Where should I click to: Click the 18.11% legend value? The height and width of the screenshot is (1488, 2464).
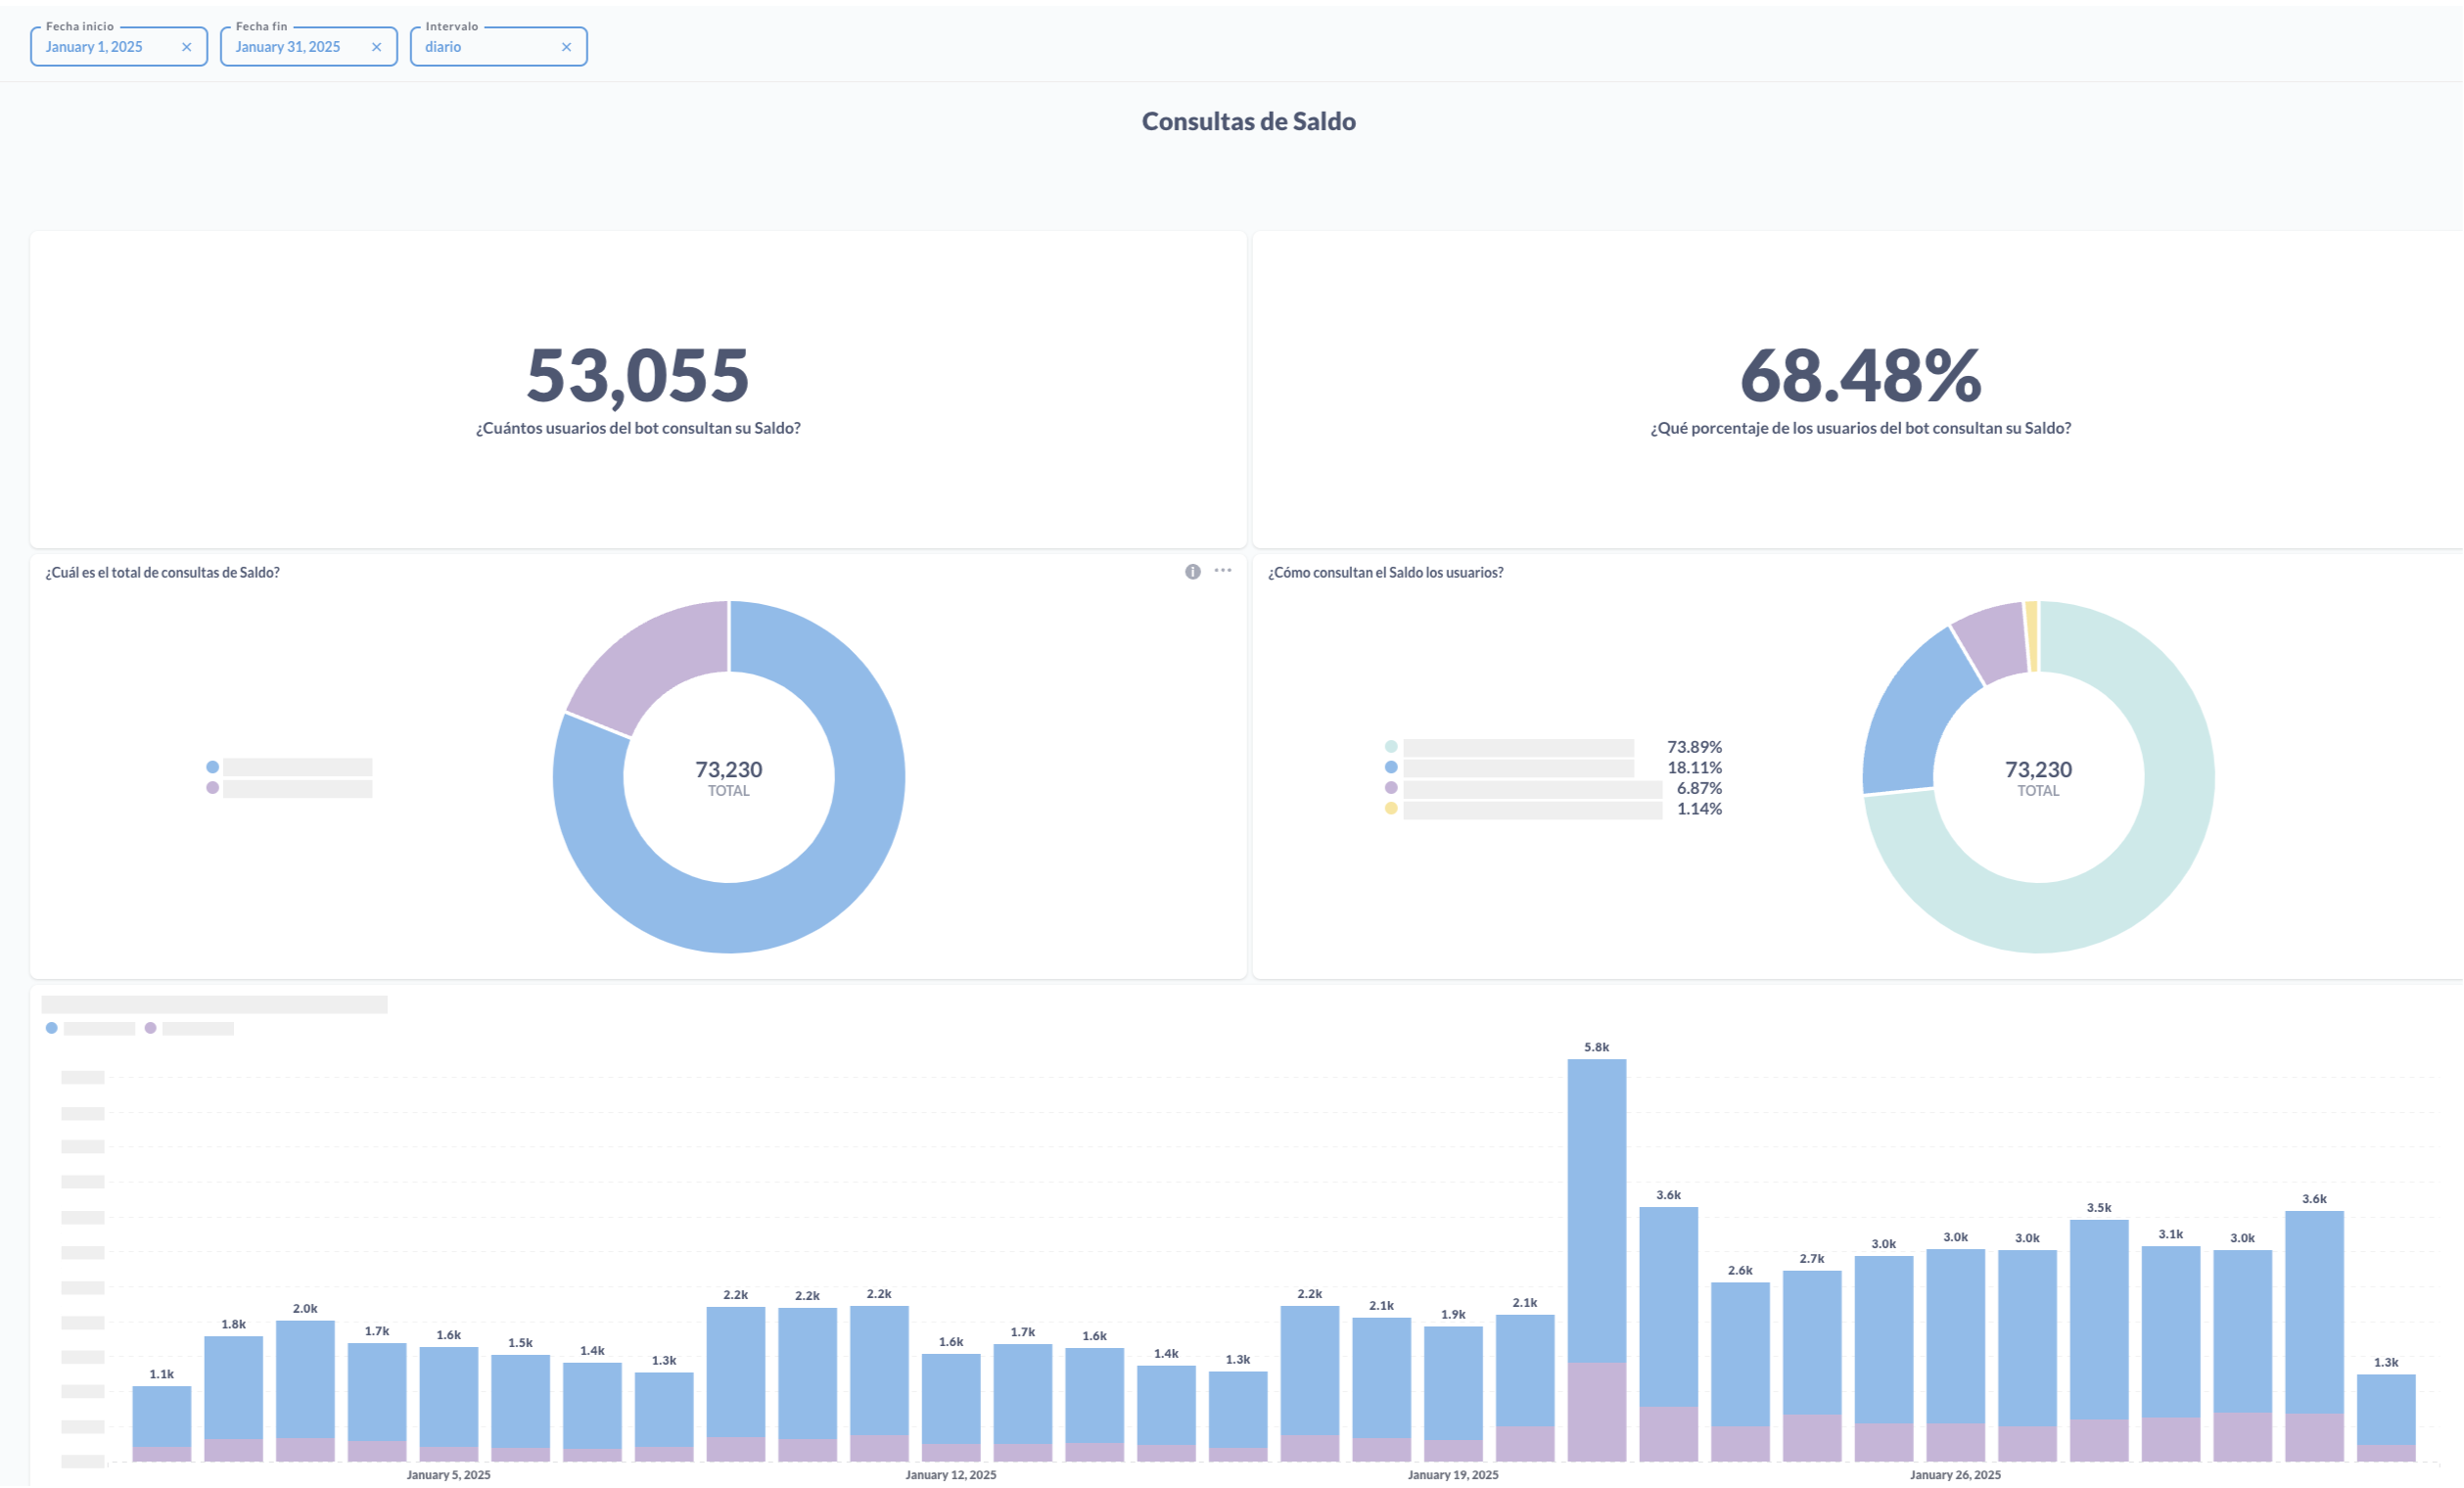(1695, 768)
